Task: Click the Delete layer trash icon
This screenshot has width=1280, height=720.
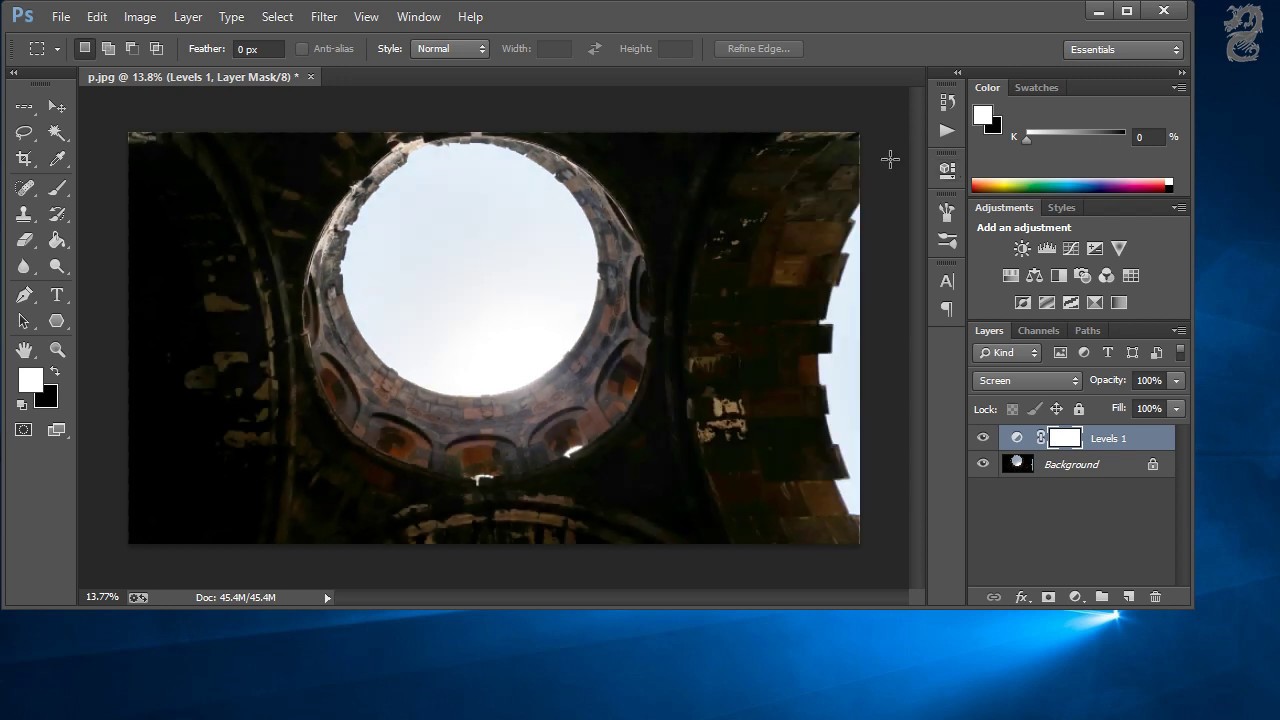Action: 1155,597
